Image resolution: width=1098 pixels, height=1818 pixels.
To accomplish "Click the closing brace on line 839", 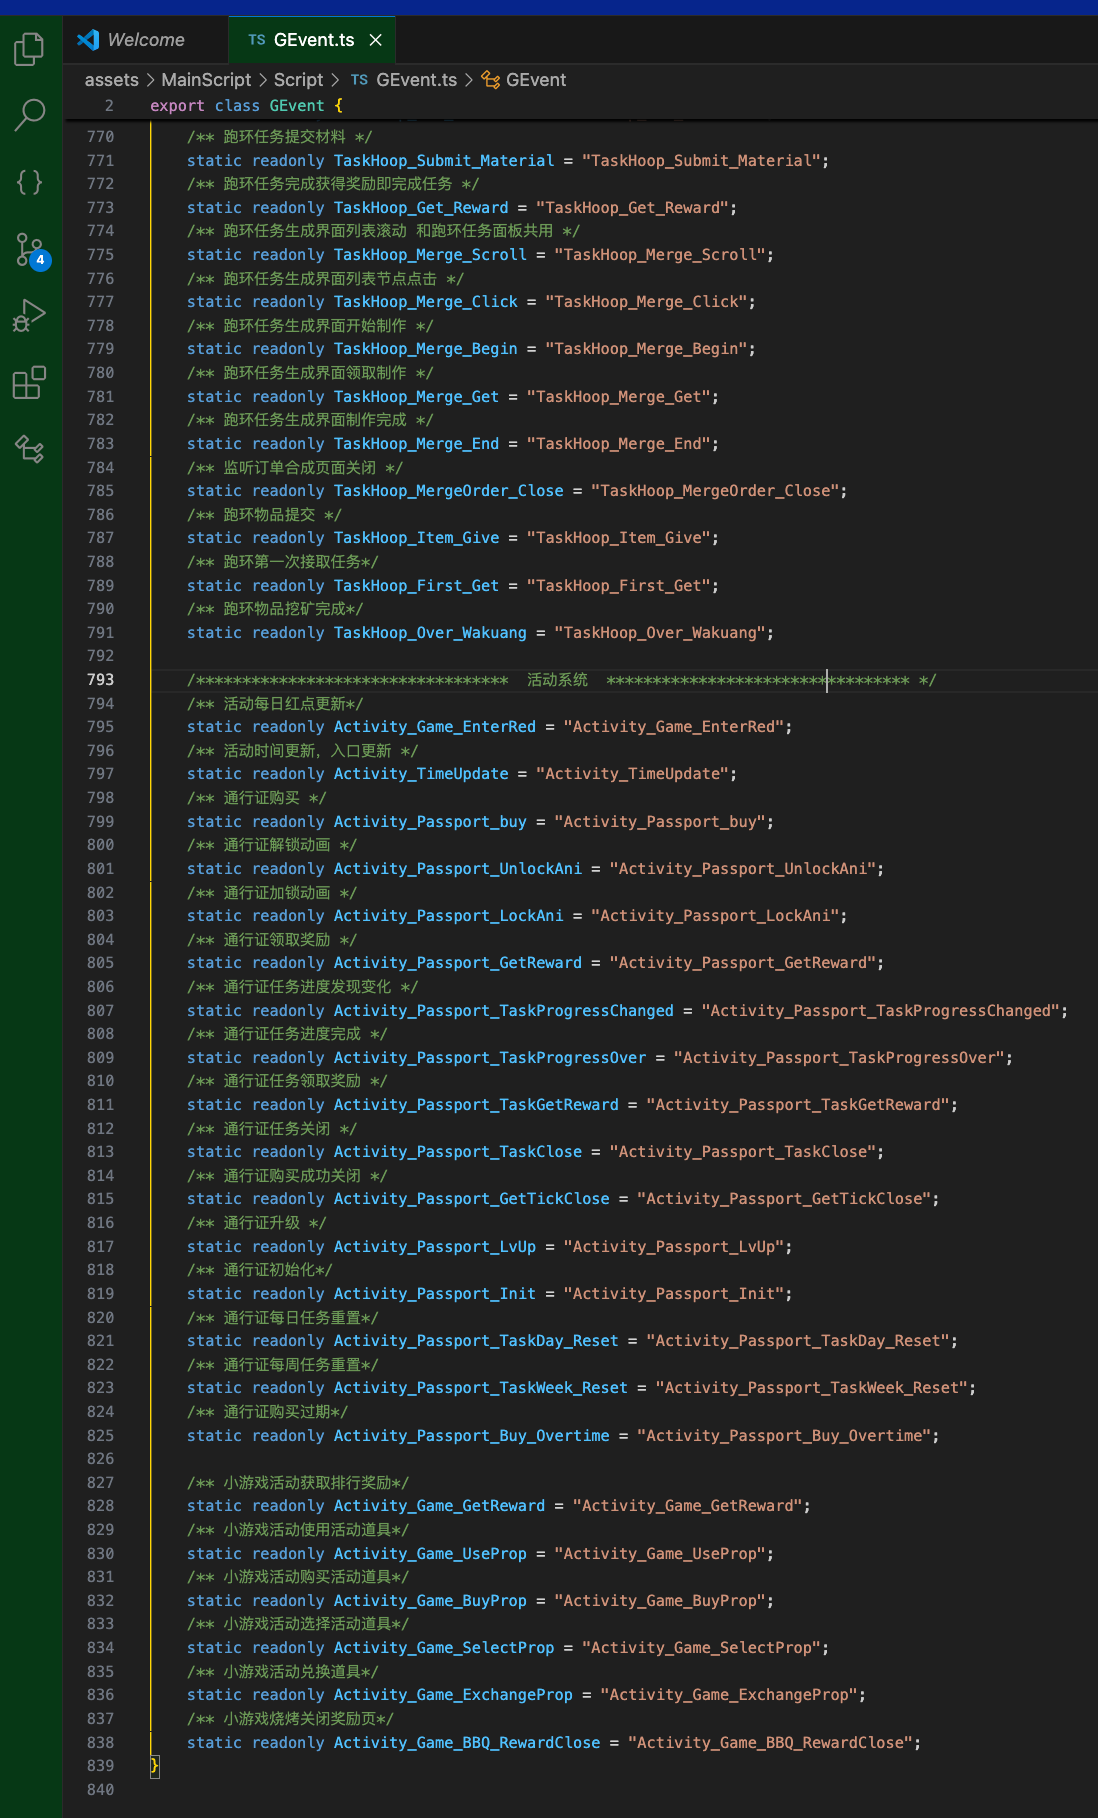I will (x=155, y=1766).
